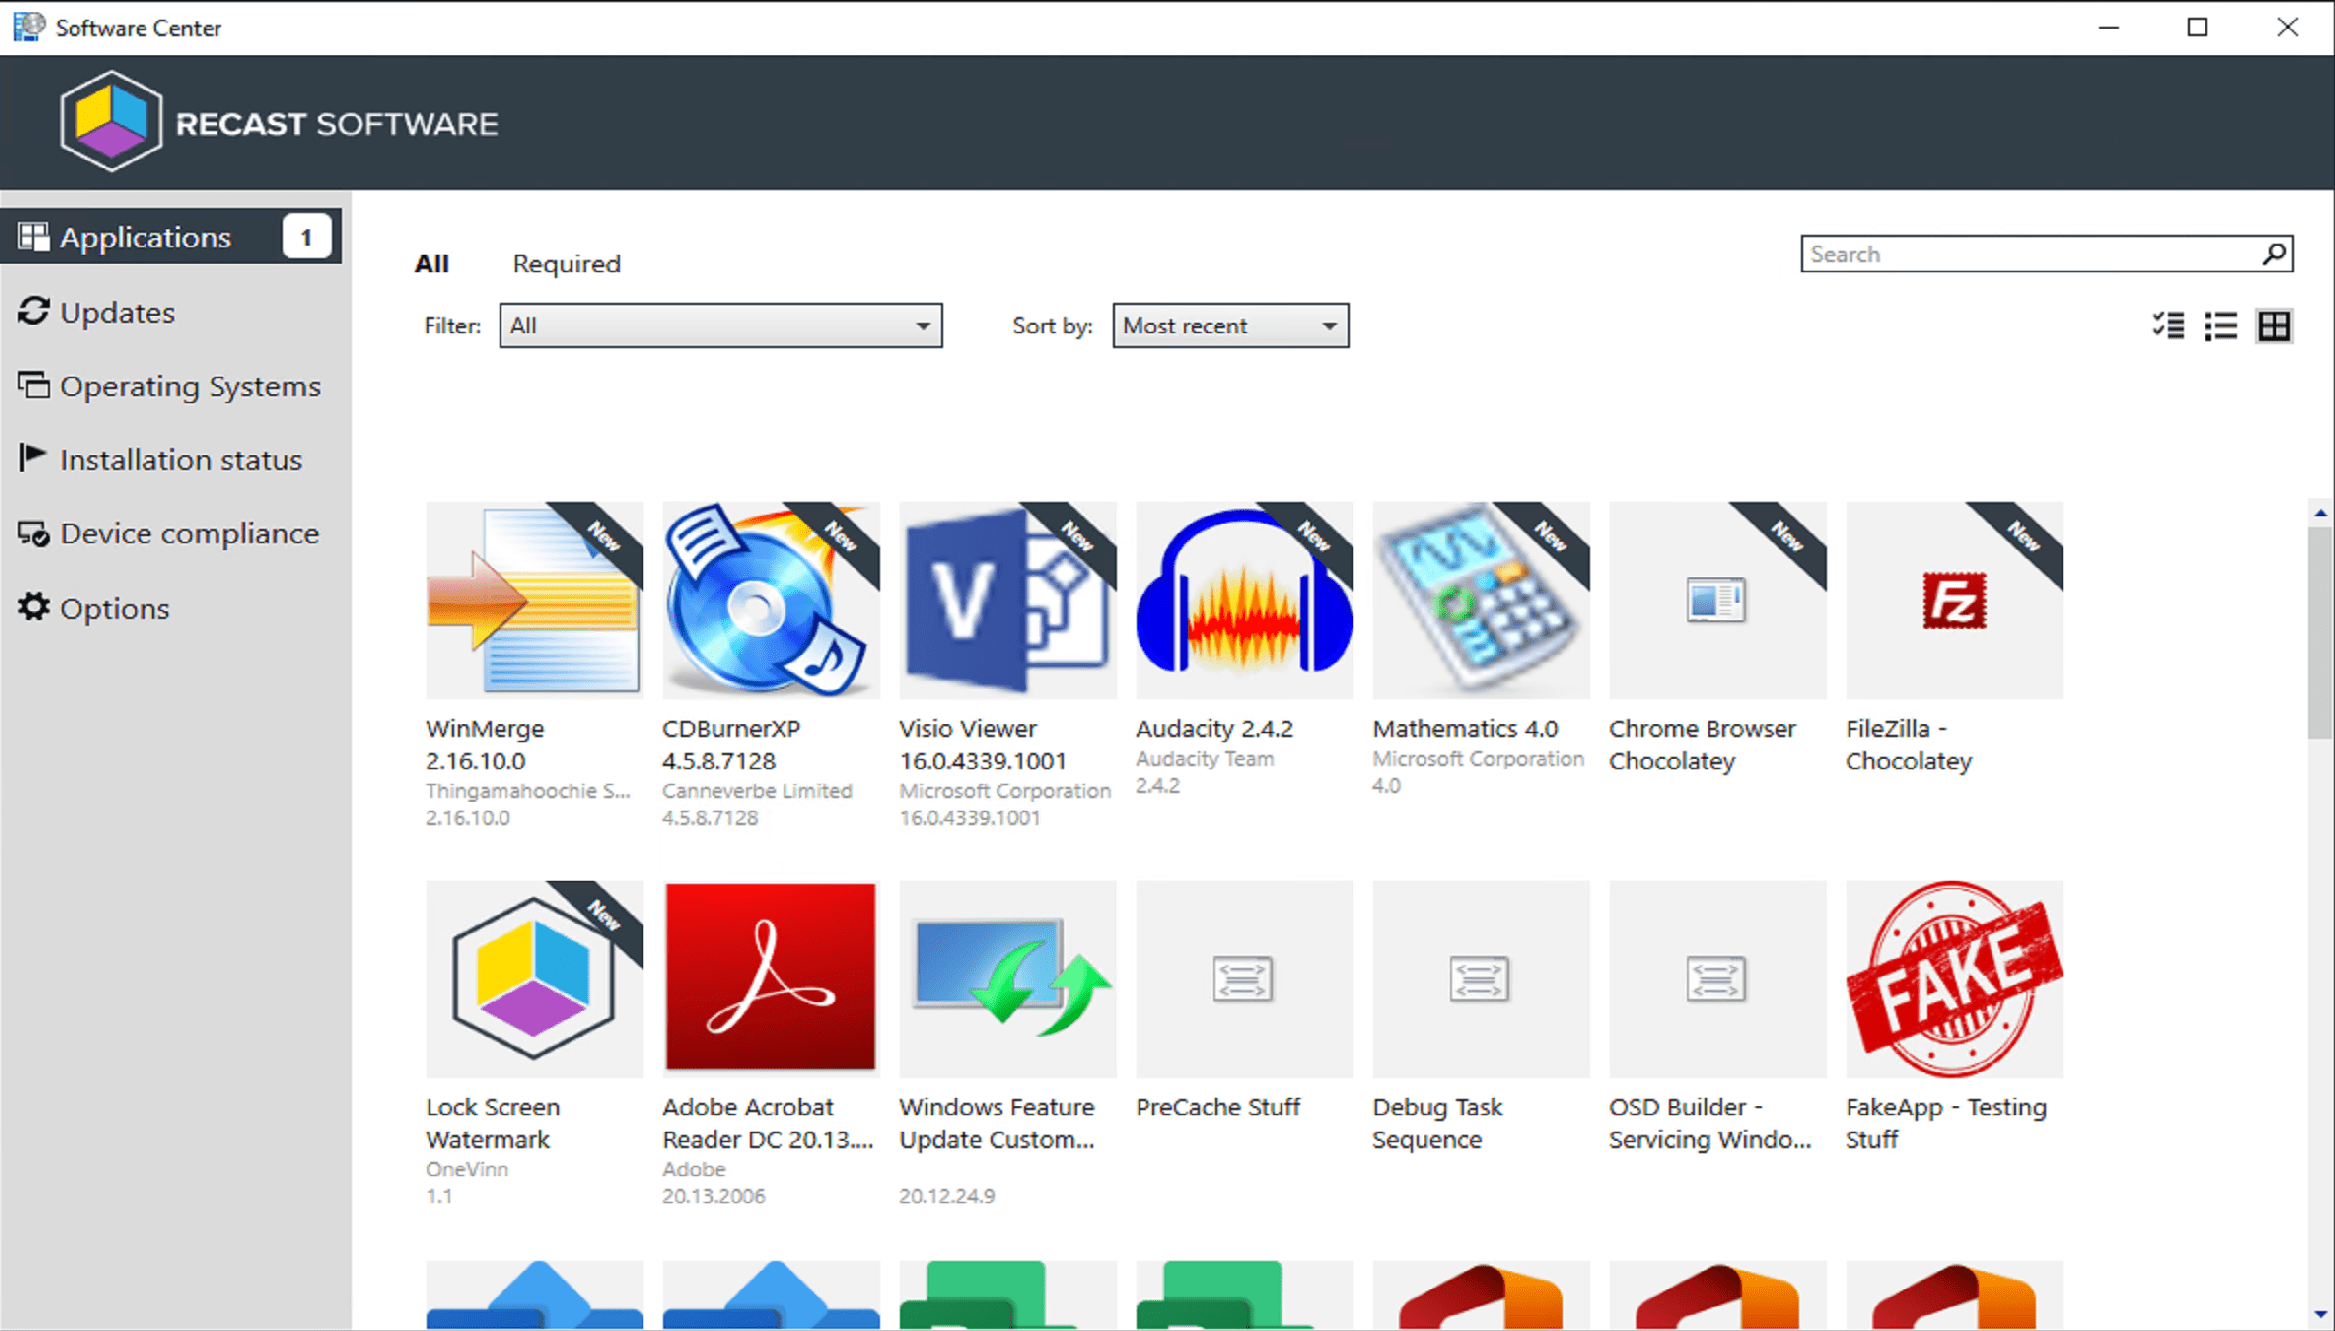The height and width of the screenshot is (1331, 2335).
Task: Expand the Filter dropdown
Action: (x=720, y=326)
